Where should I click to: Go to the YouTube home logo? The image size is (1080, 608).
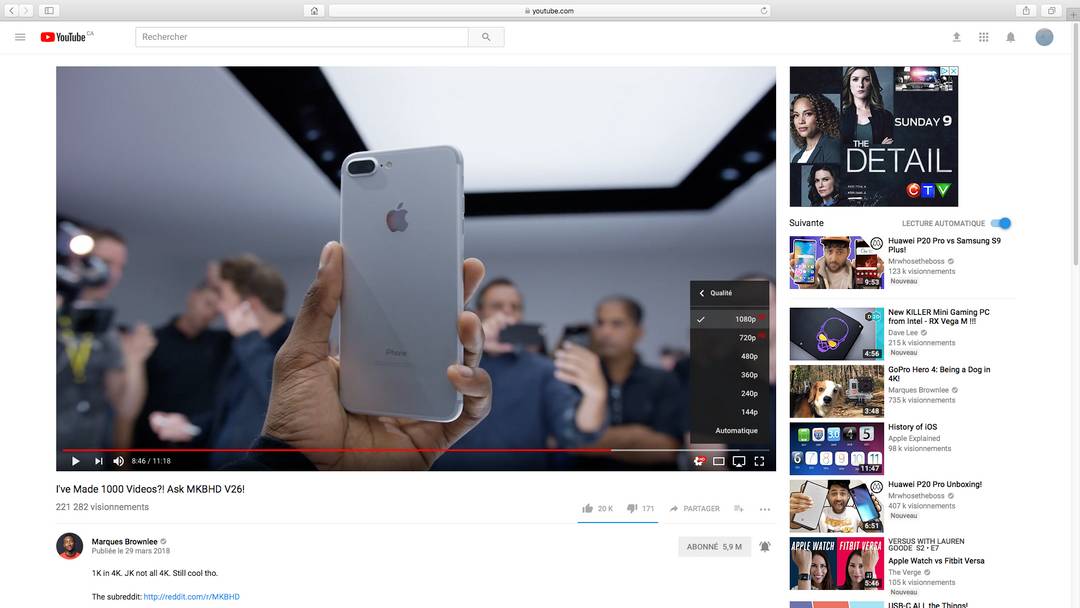(63, 37)
